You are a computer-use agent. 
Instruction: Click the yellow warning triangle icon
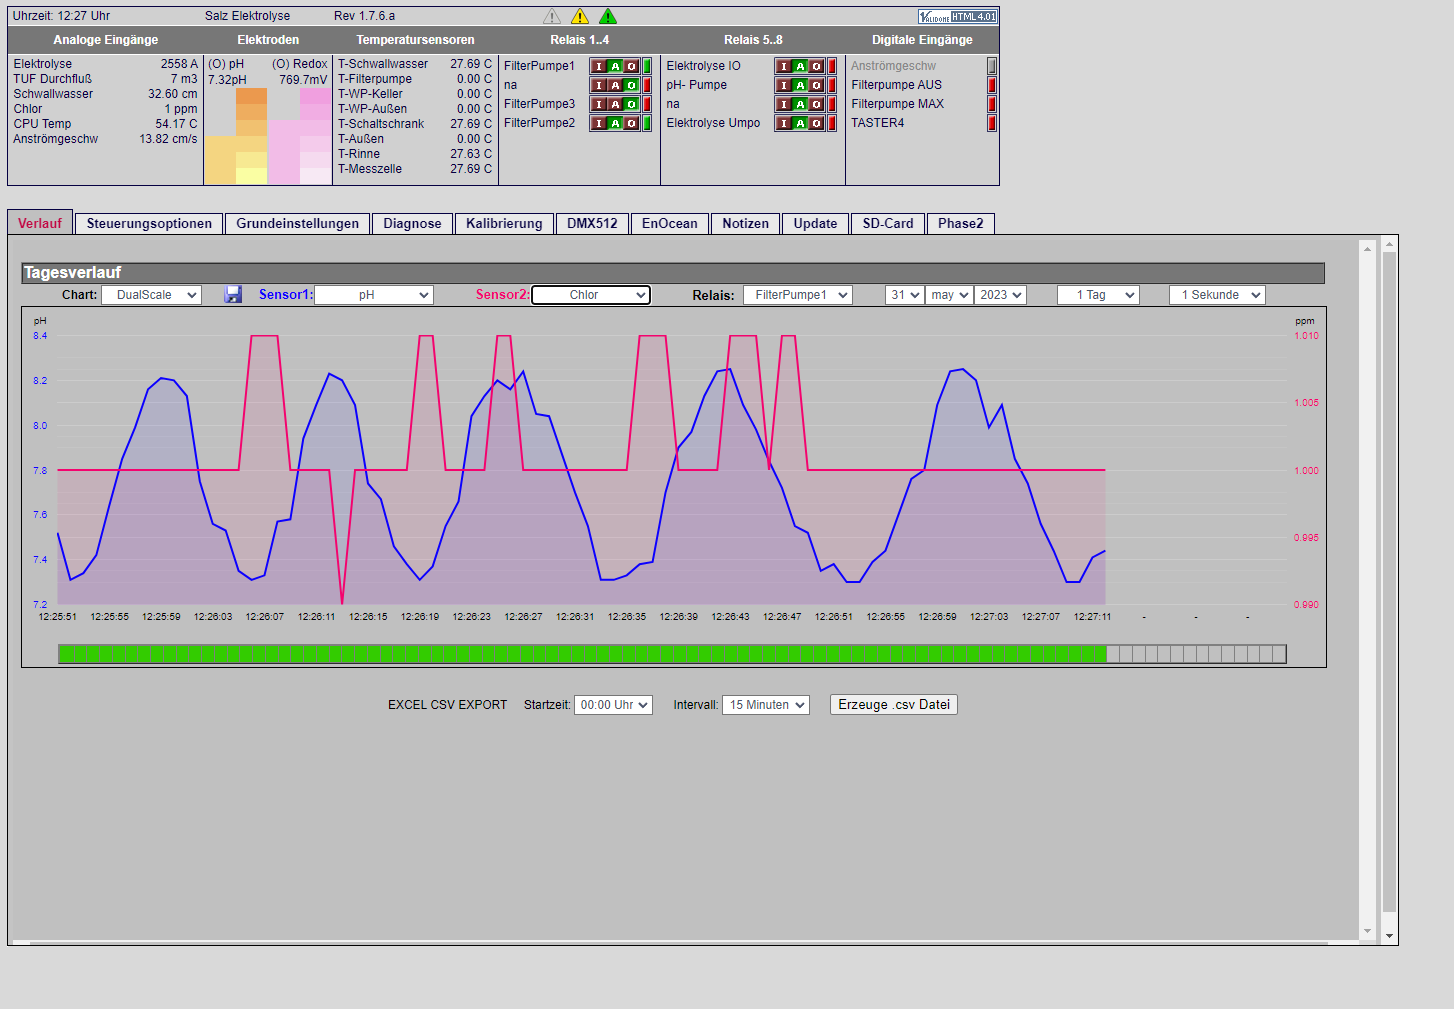click(x=580, y=16)
